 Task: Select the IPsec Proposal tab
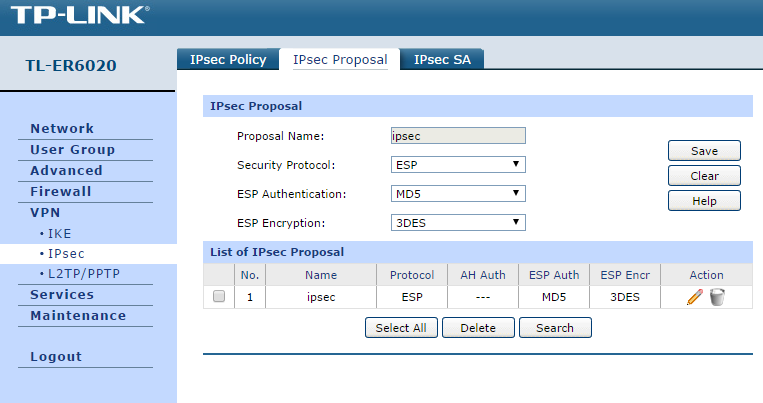click(x=340, y=59)
